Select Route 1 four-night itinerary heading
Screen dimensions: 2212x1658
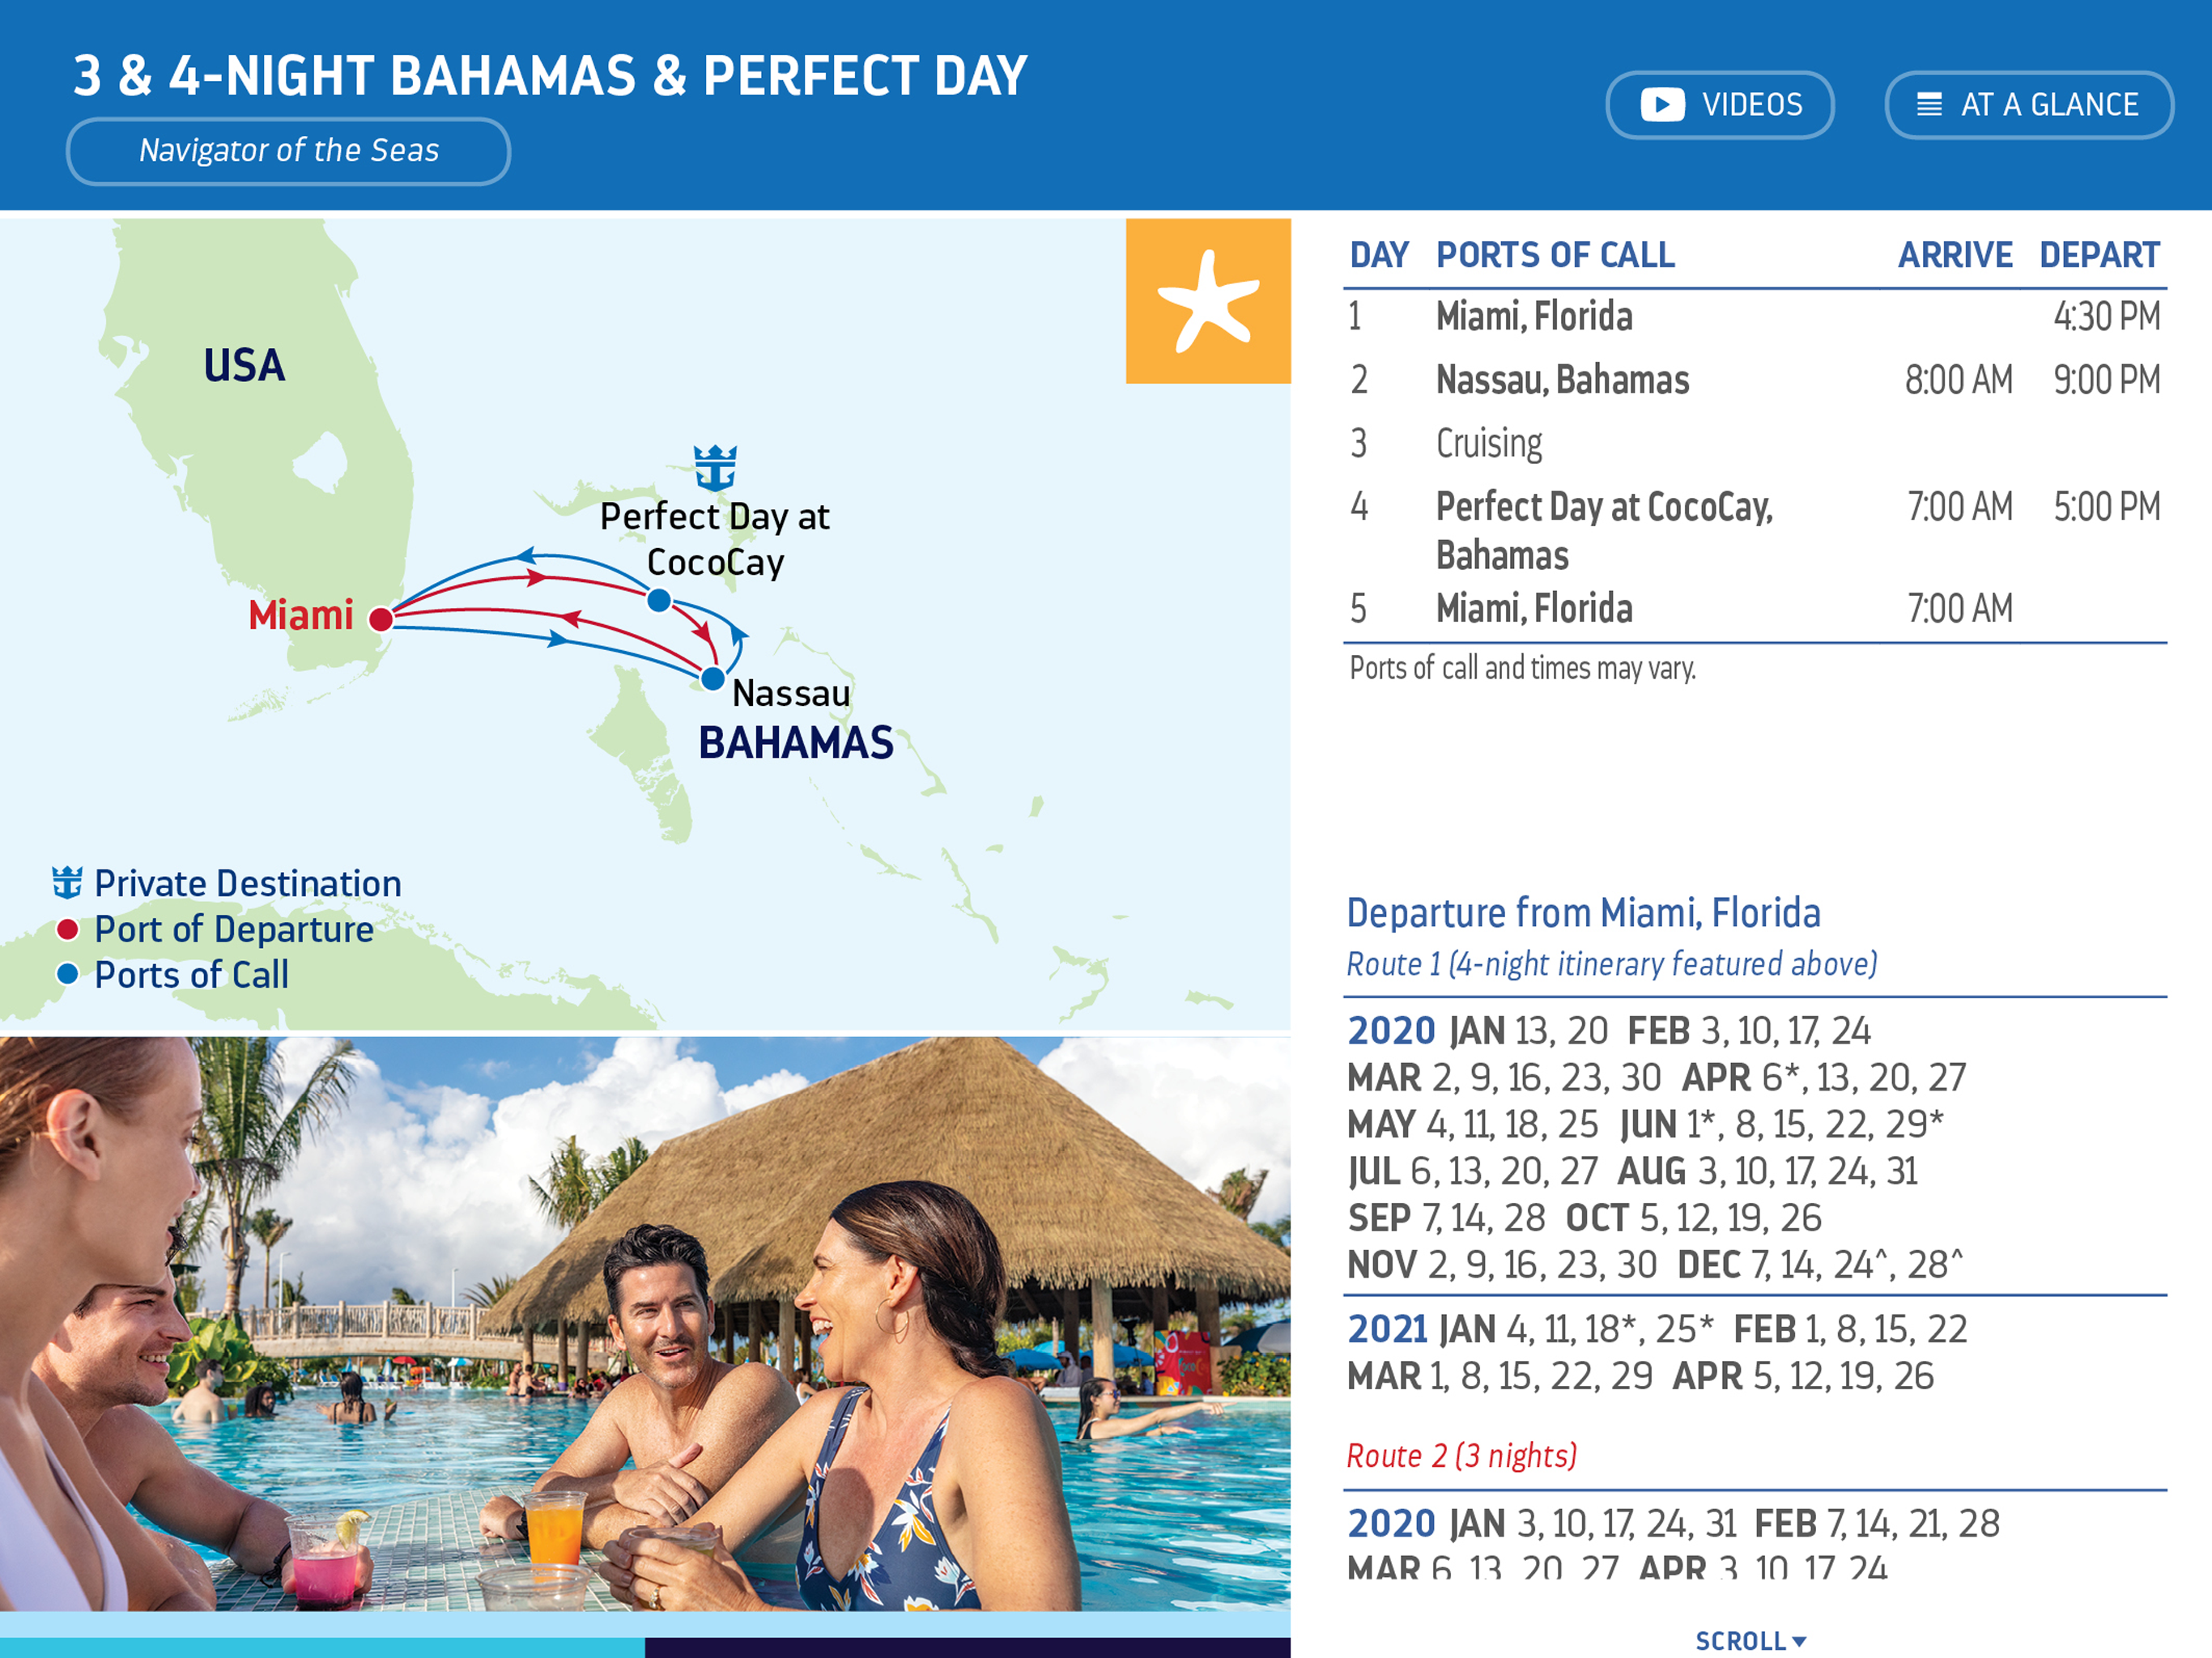click(1611, 964)
